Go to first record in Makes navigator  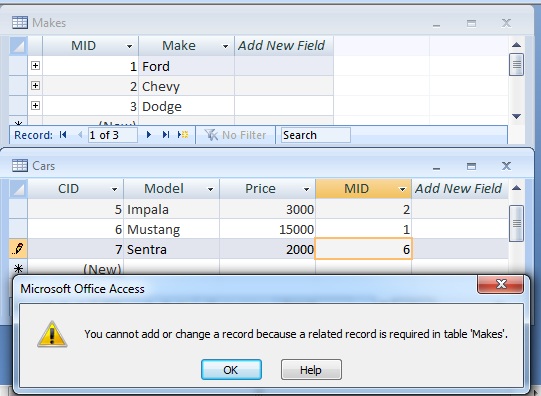[x=63, y=135]
